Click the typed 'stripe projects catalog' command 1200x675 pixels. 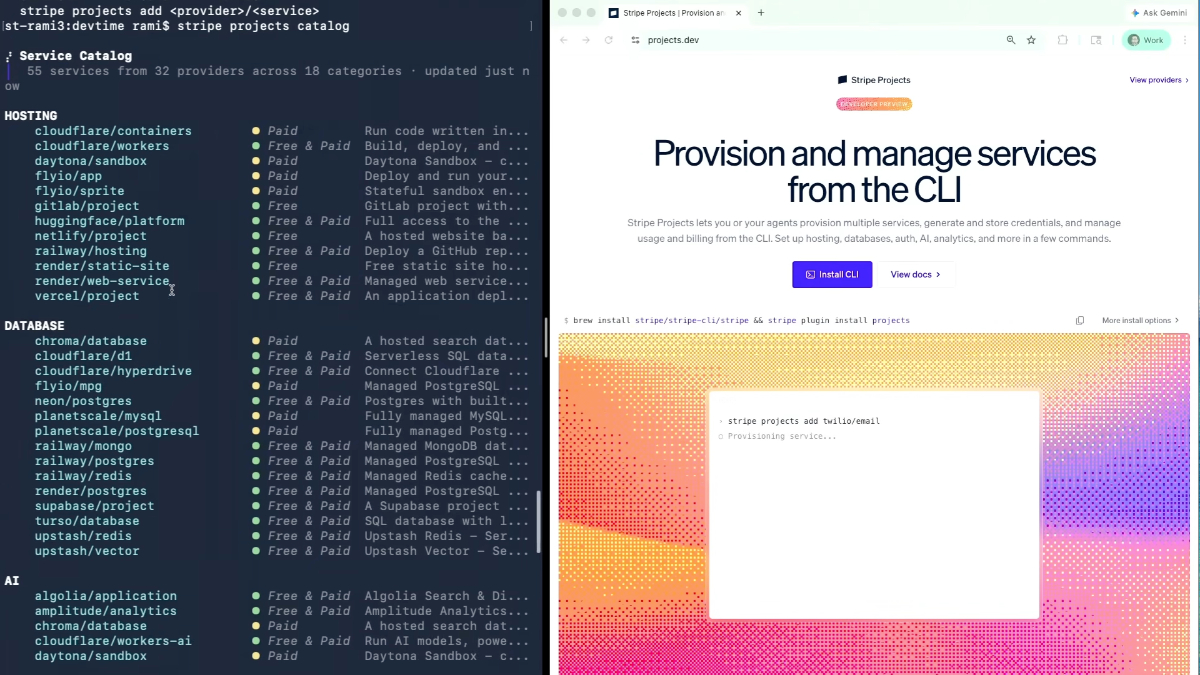coord(263,26)
